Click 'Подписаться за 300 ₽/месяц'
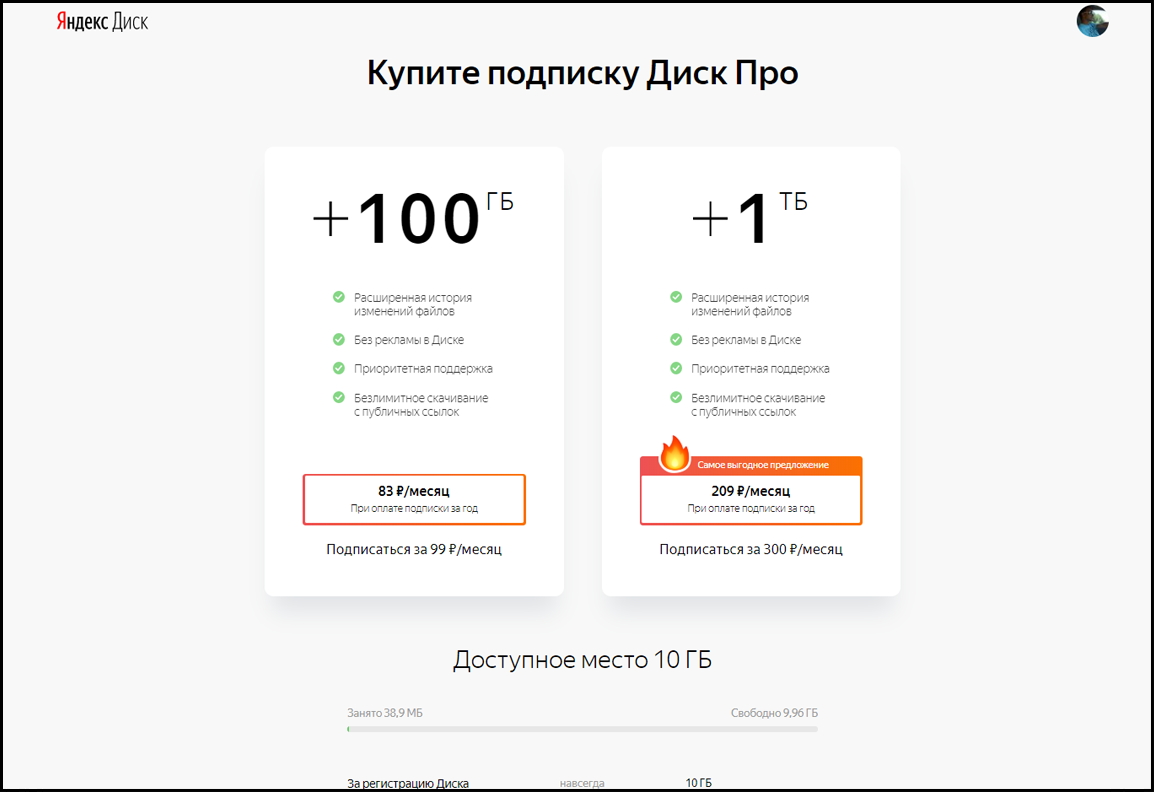1154x792 pixels. pos(750,548)
